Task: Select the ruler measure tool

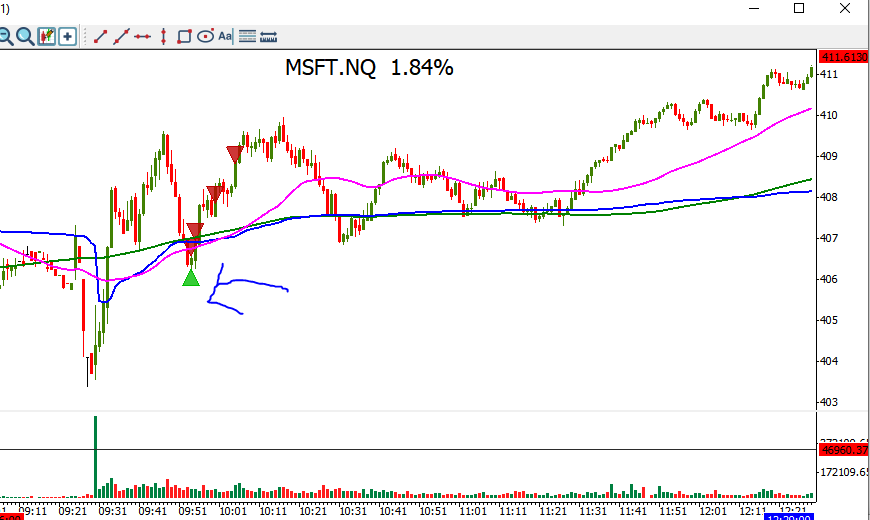Action: [269, 37]
